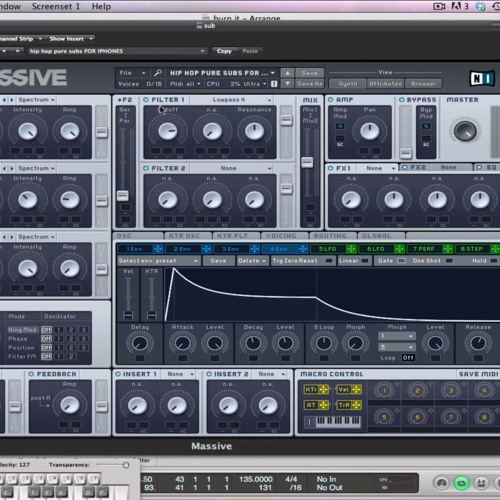Click the Vel macro assign cross icon
This screenshot has width=500, height=500.
(356, 389)
